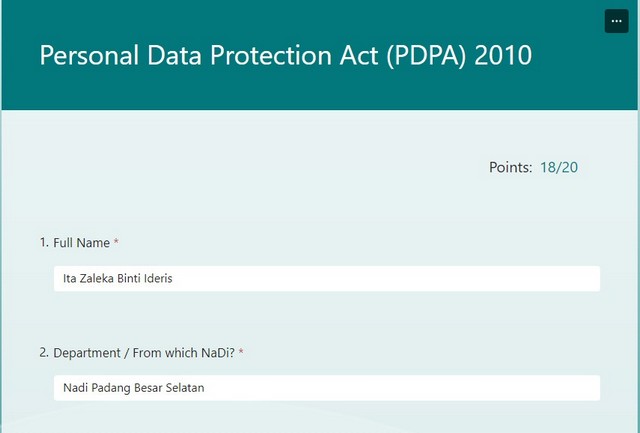Click the 18/20 points score
Image resolution: width=640 pixels, height=433 pixels.
[558, 167]
